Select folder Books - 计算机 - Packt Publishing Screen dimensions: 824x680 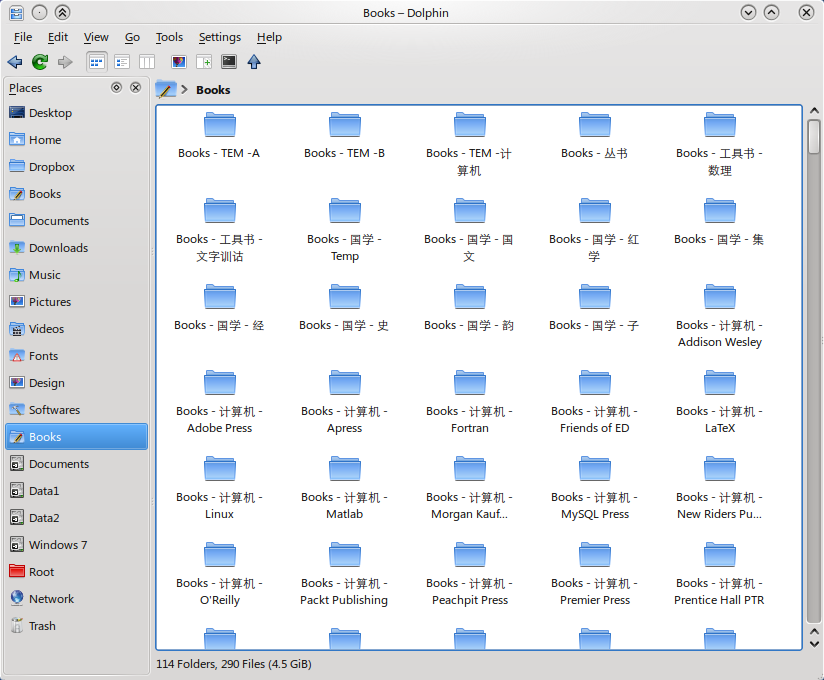tap(344, 575)
